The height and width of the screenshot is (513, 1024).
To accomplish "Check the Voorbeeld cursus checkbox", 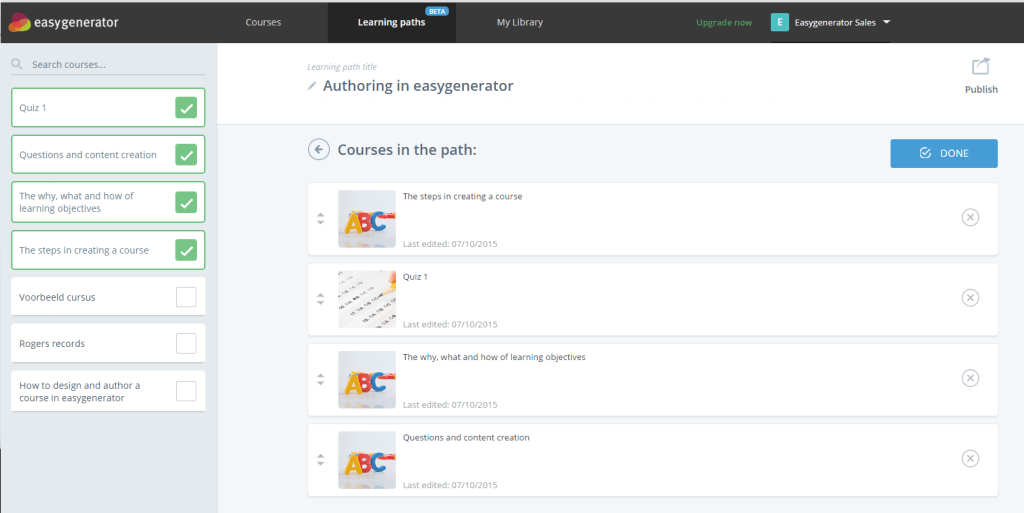I will coord(186,297).
